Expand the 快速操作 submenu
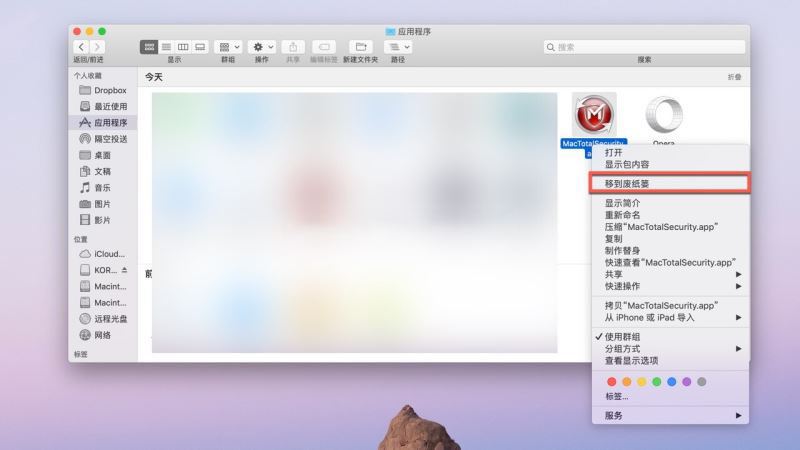This screenshot has height=450, width=800. click(670, 286)
